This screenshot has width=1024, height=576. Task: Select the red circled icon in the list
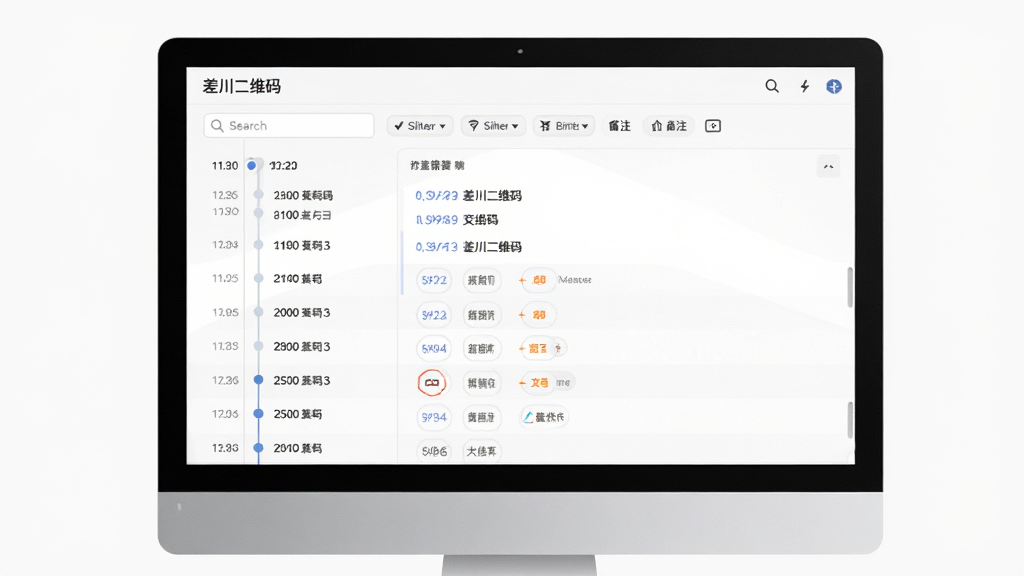click(x=432, y=383)
